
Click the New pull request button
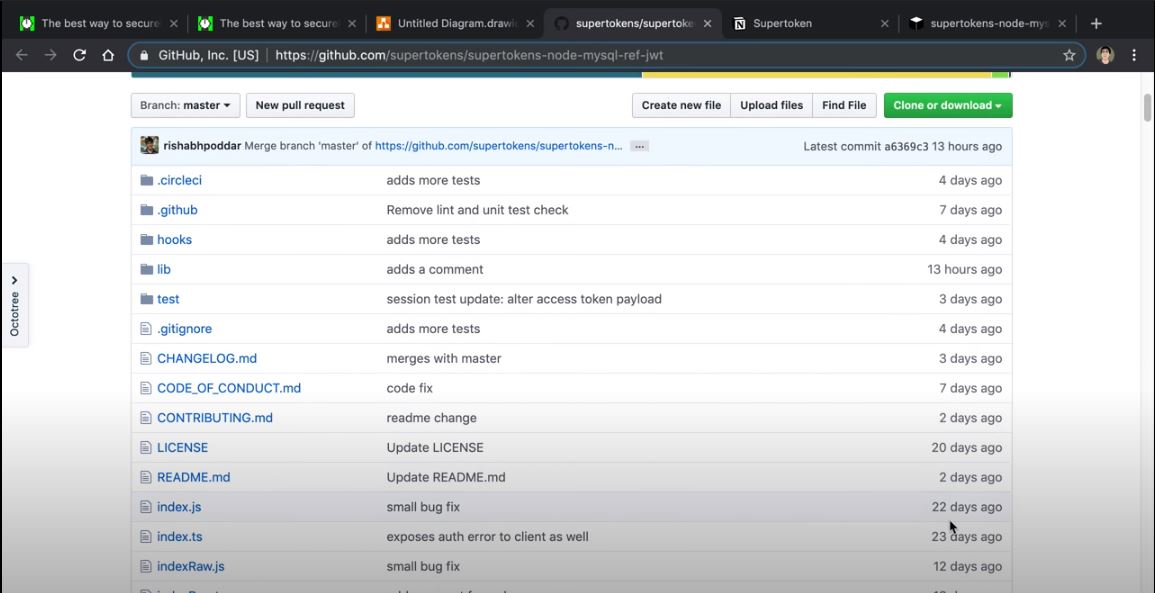300,105
